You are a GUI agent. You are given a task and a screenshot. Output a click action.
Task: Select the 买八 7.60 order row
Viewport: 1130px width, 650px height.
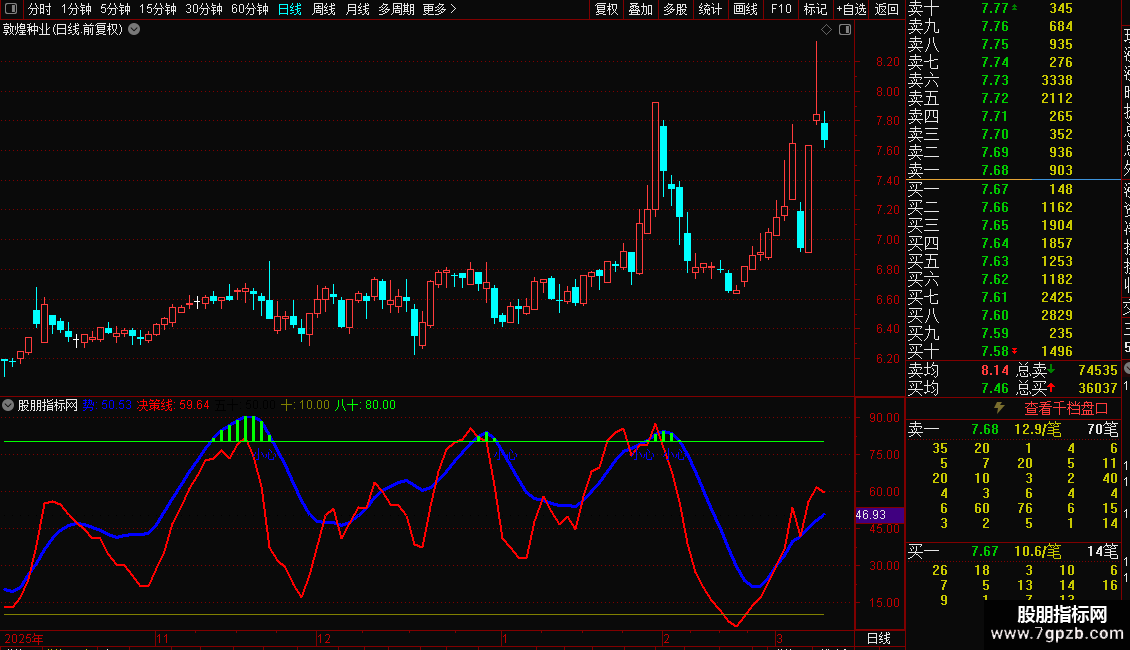pyautogui.click(x=1013, y=316)
